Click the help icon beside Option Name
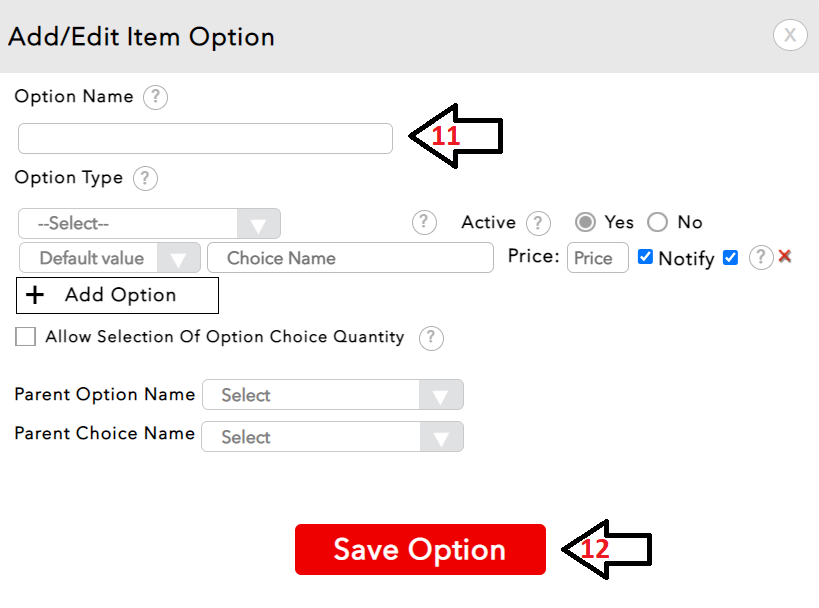819x608 pixels. [155, 97]
